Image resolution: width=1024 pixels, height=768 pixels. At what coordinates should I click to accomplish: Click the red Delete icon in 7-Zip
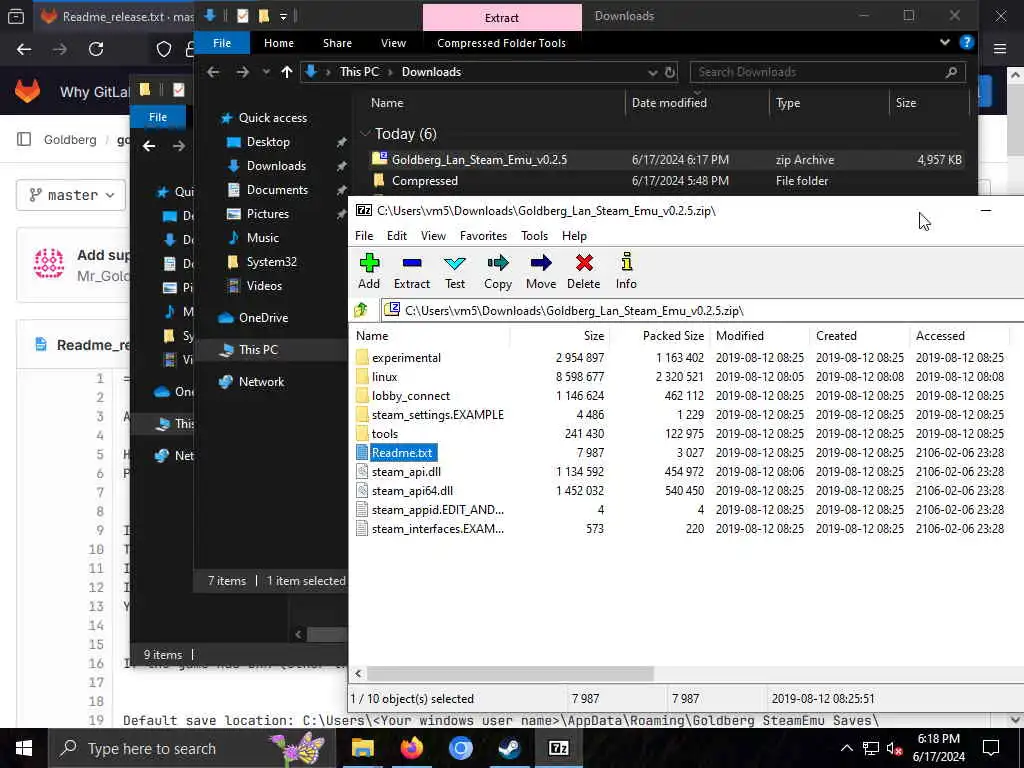click(x=583, y=272)
